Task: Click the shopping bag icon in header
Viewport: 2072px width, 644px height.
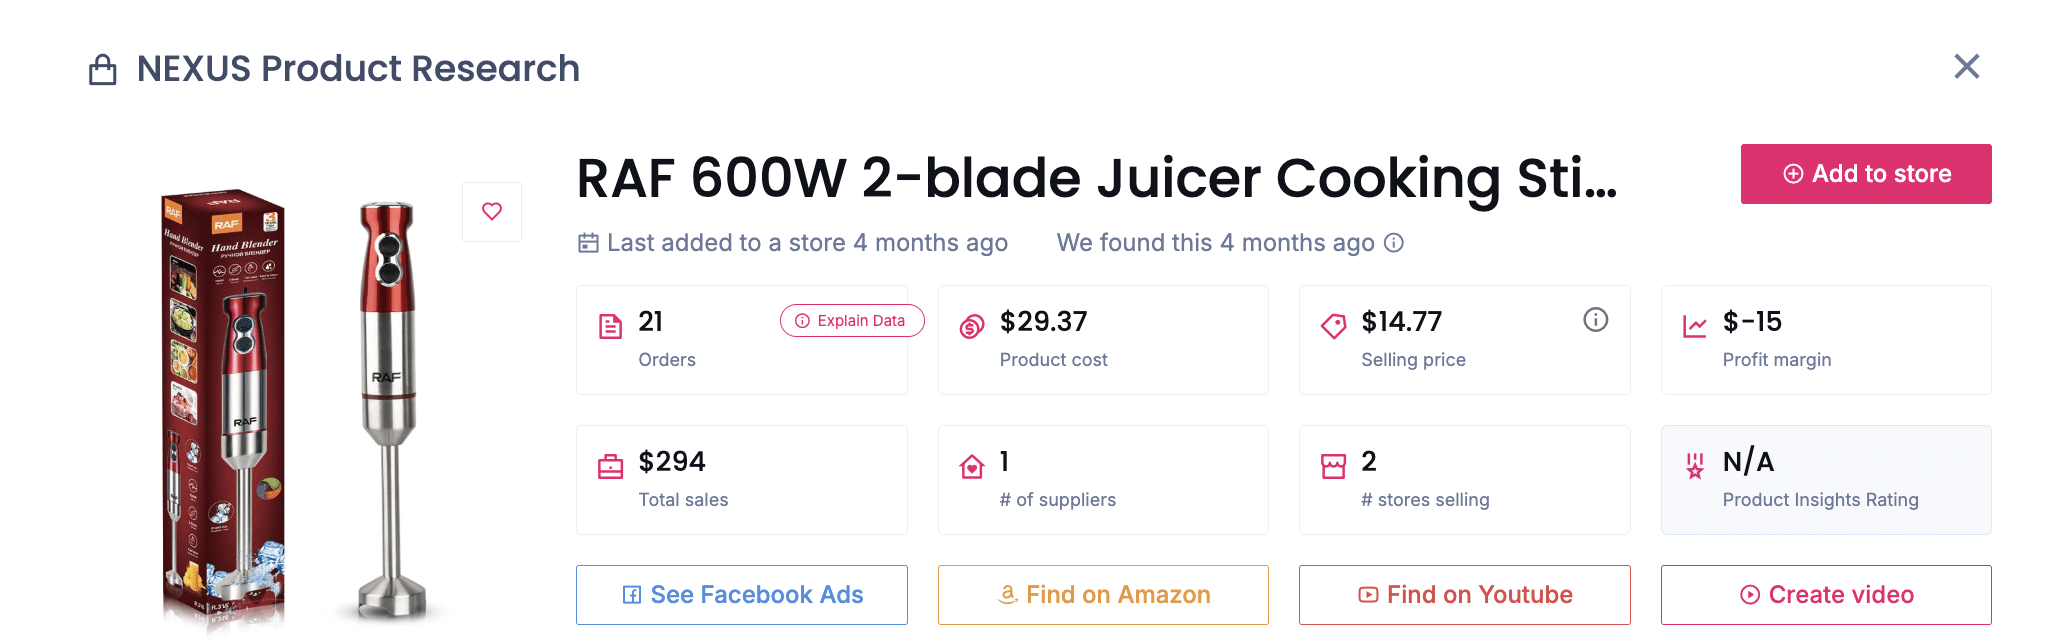Action: point(103,70)
